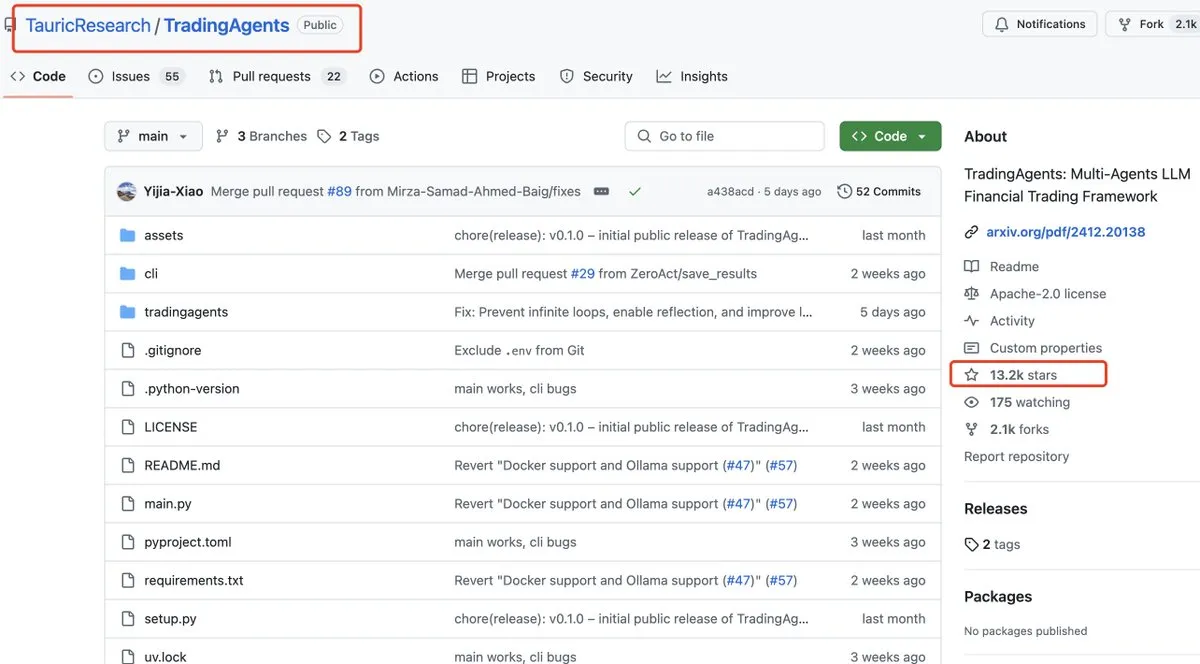The width and height of the screenshot is (1200, 664).
Task: Open the README.md file
Action: [x=182, y=465]
